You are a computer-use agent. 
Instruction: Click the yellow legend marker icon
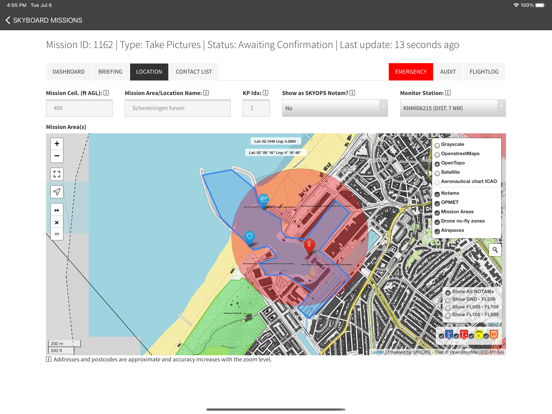(478, 334)
